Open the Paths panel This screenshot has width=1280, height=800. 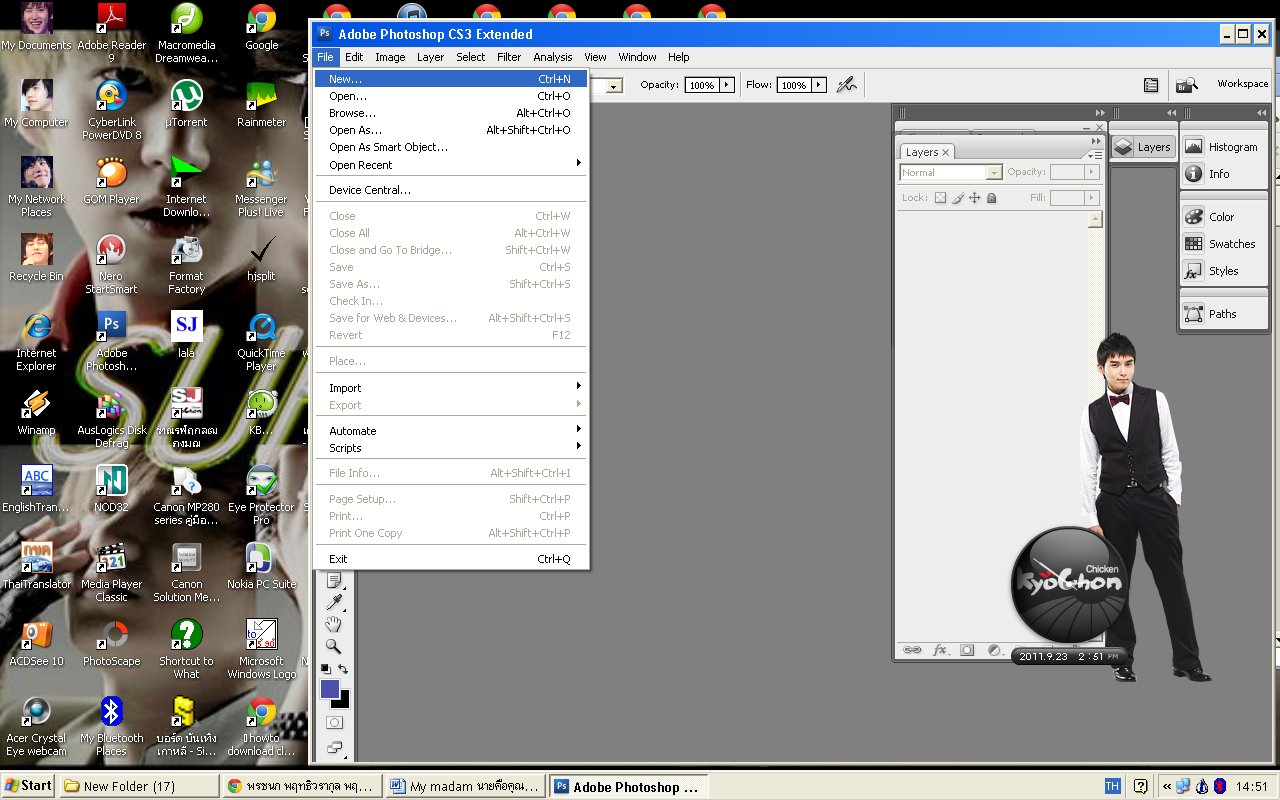click(x=1223, y=314)
